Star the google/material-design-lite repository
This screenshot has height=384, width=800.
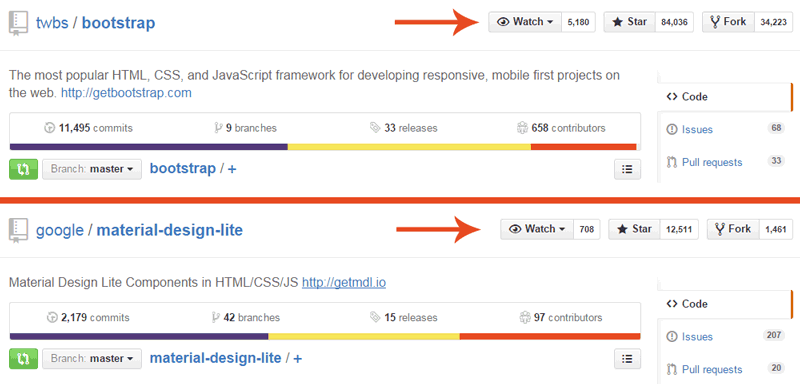tap(635, 229)
